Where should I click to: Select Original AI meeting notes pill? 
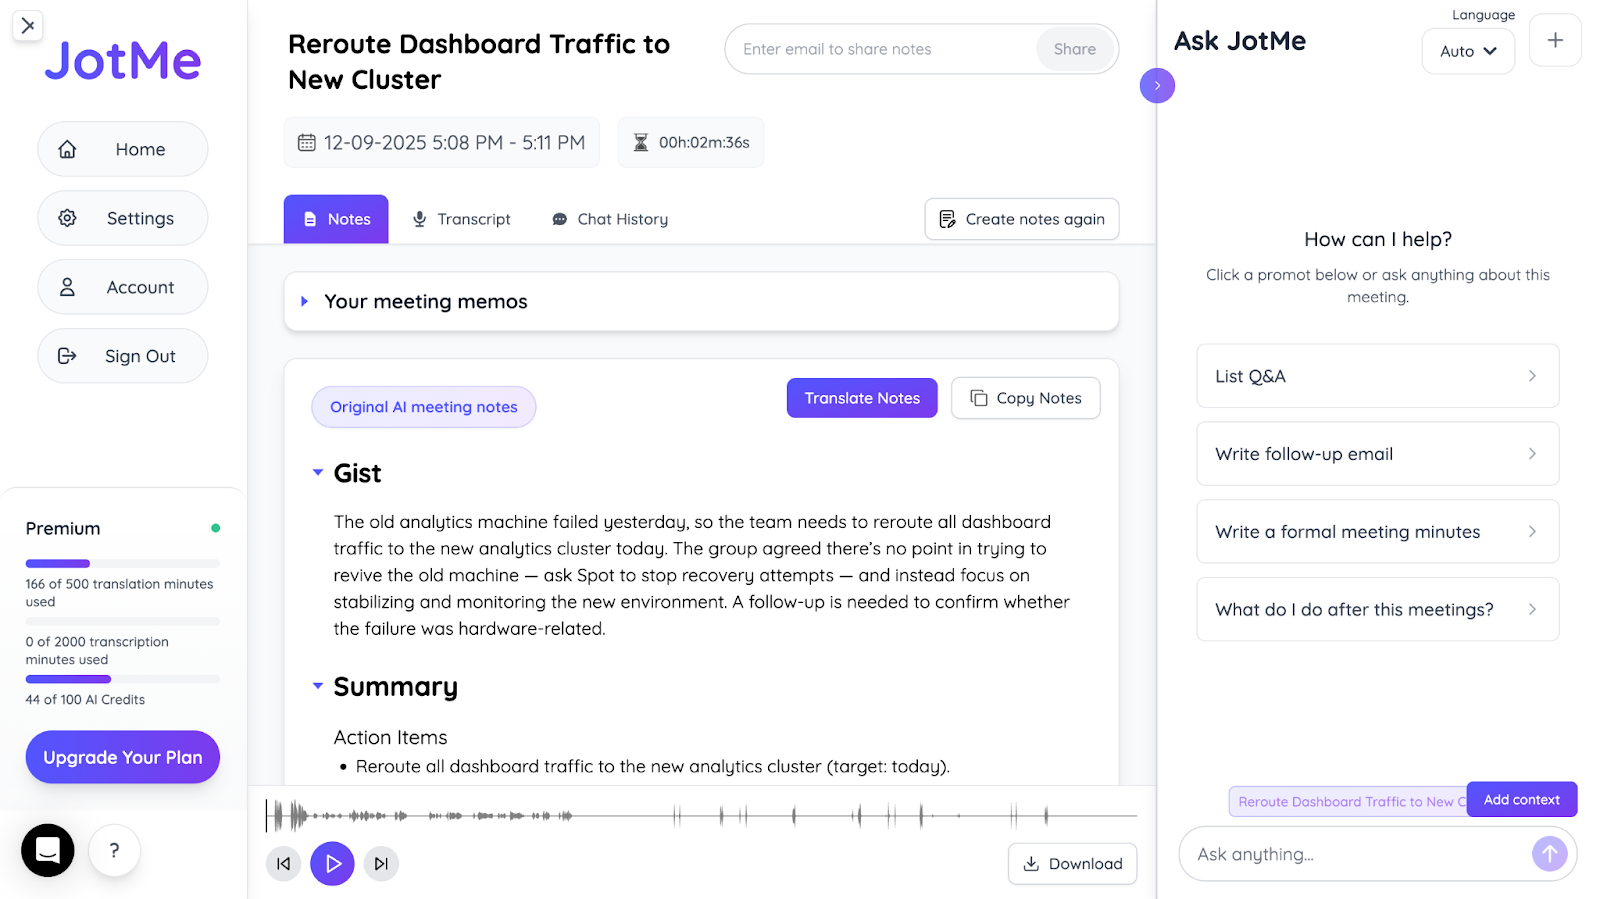pos(424,407)
